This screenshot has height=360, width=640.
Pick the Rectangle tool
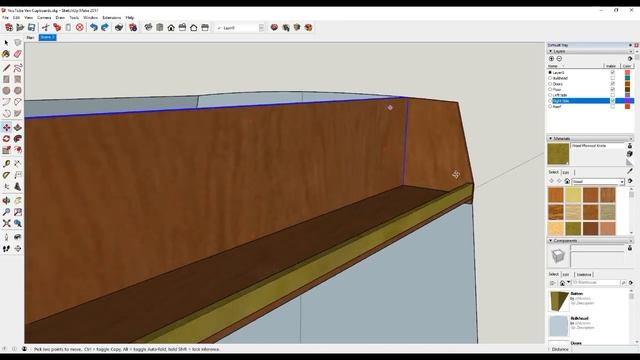coord(6,79)
